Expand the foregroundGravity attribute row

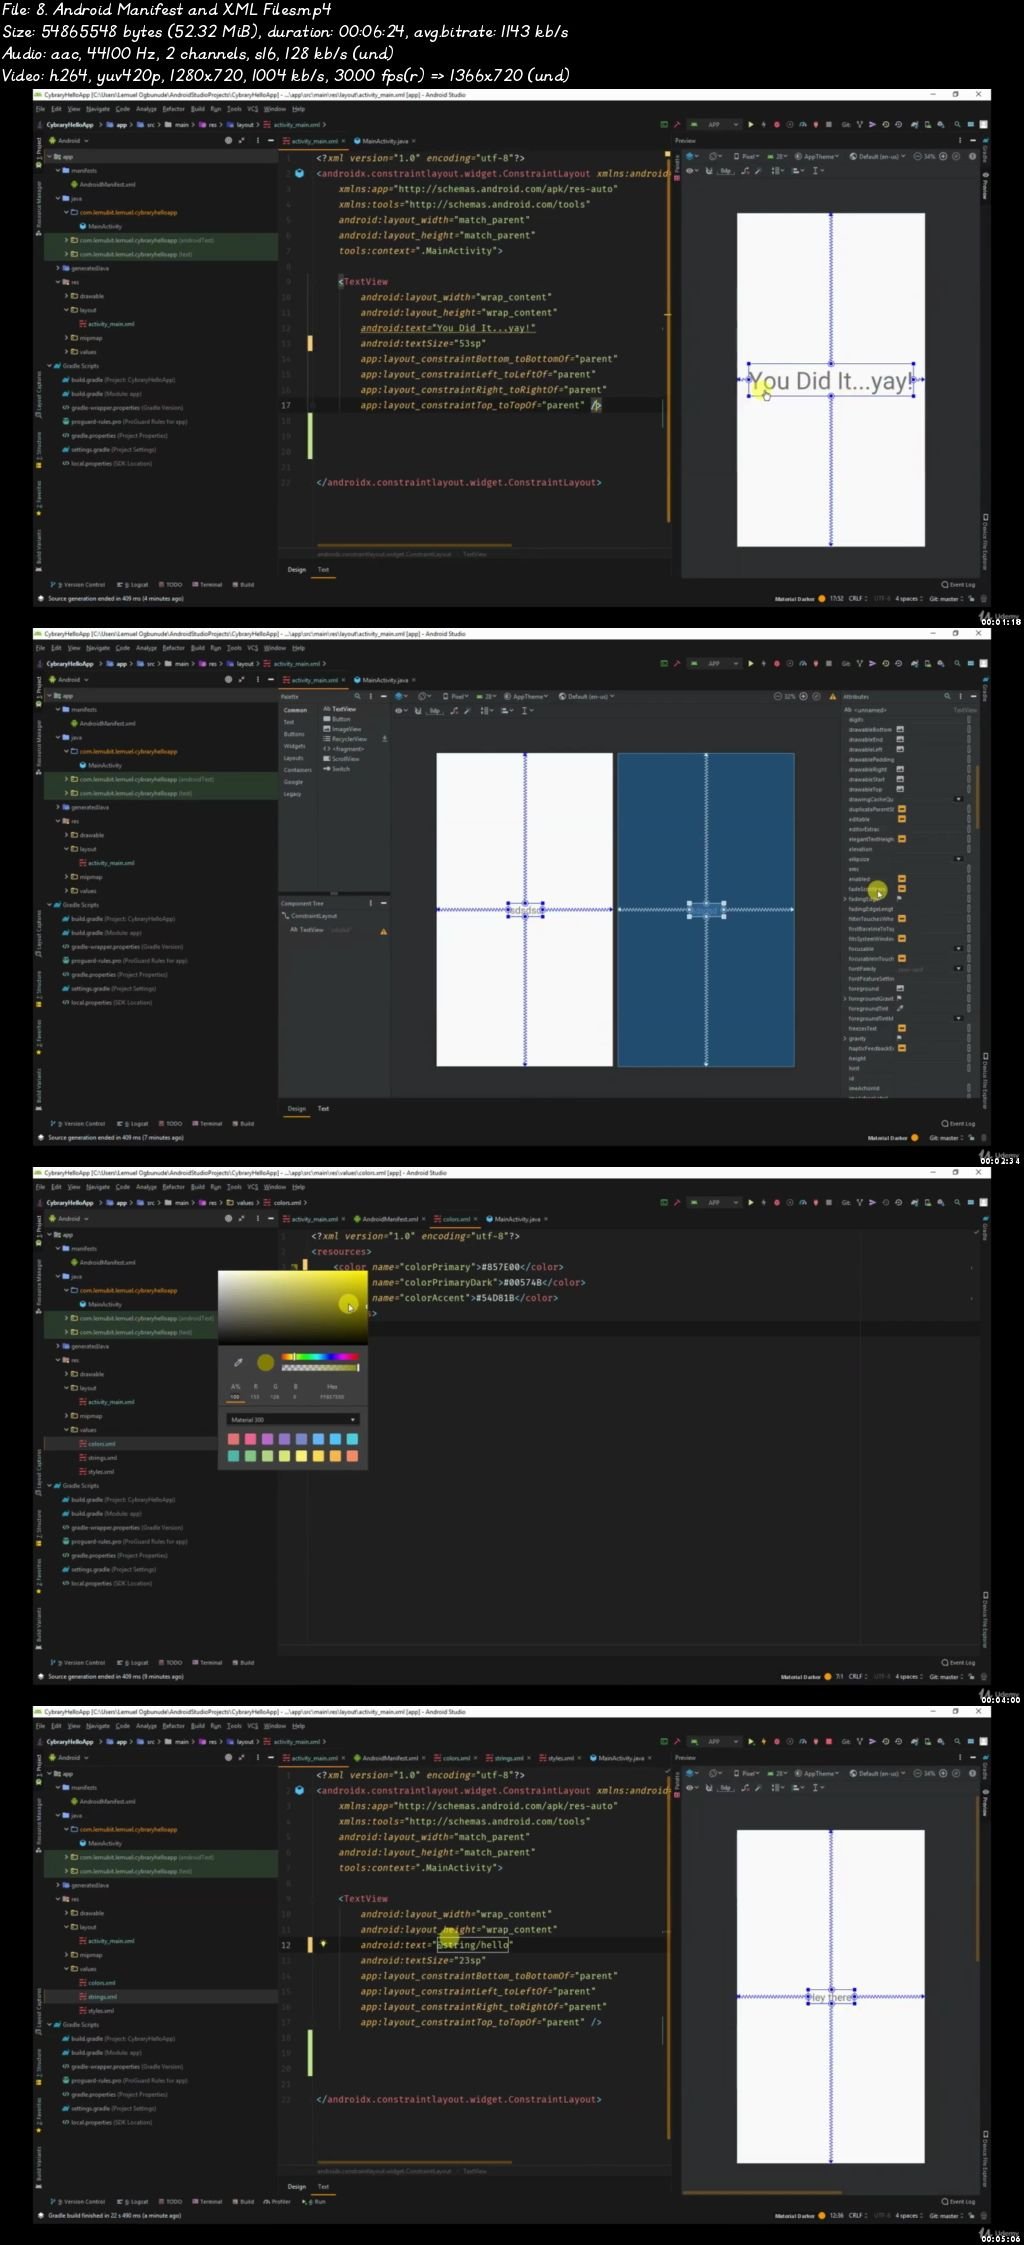coord(845,998)
